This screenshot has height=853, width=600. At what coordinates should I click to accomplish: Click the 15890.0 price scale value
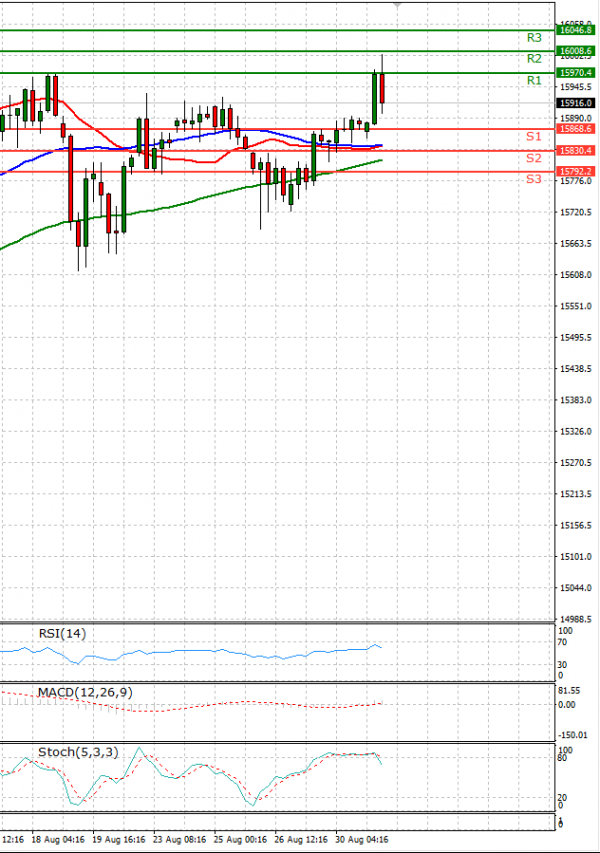[x=576, y=118]
